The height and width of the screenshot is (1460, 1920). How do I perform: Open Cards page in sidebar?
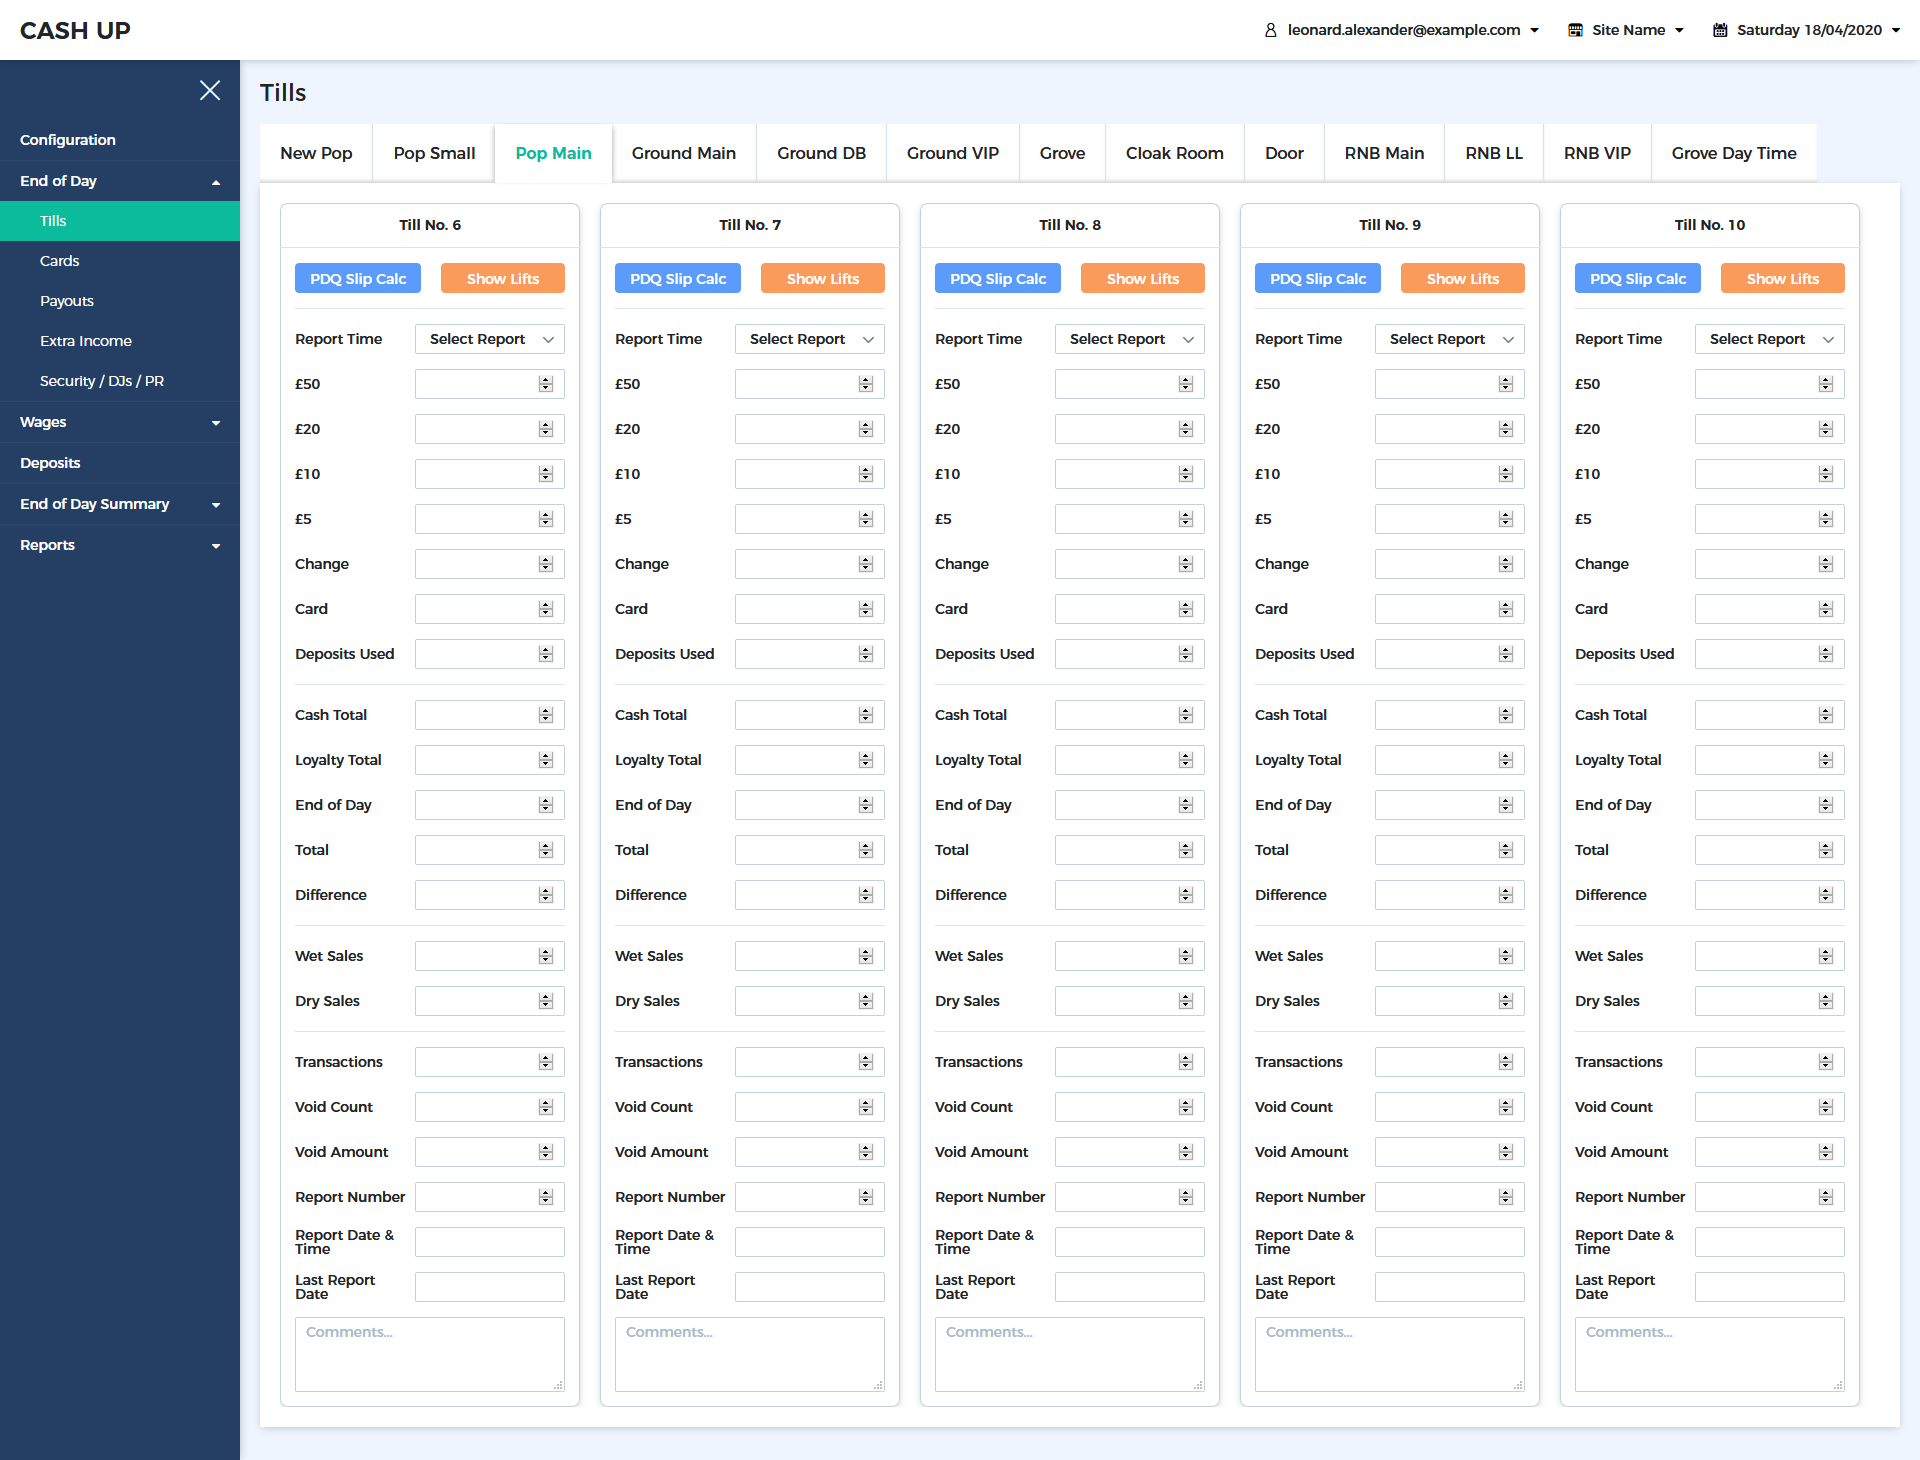(60, 261)
